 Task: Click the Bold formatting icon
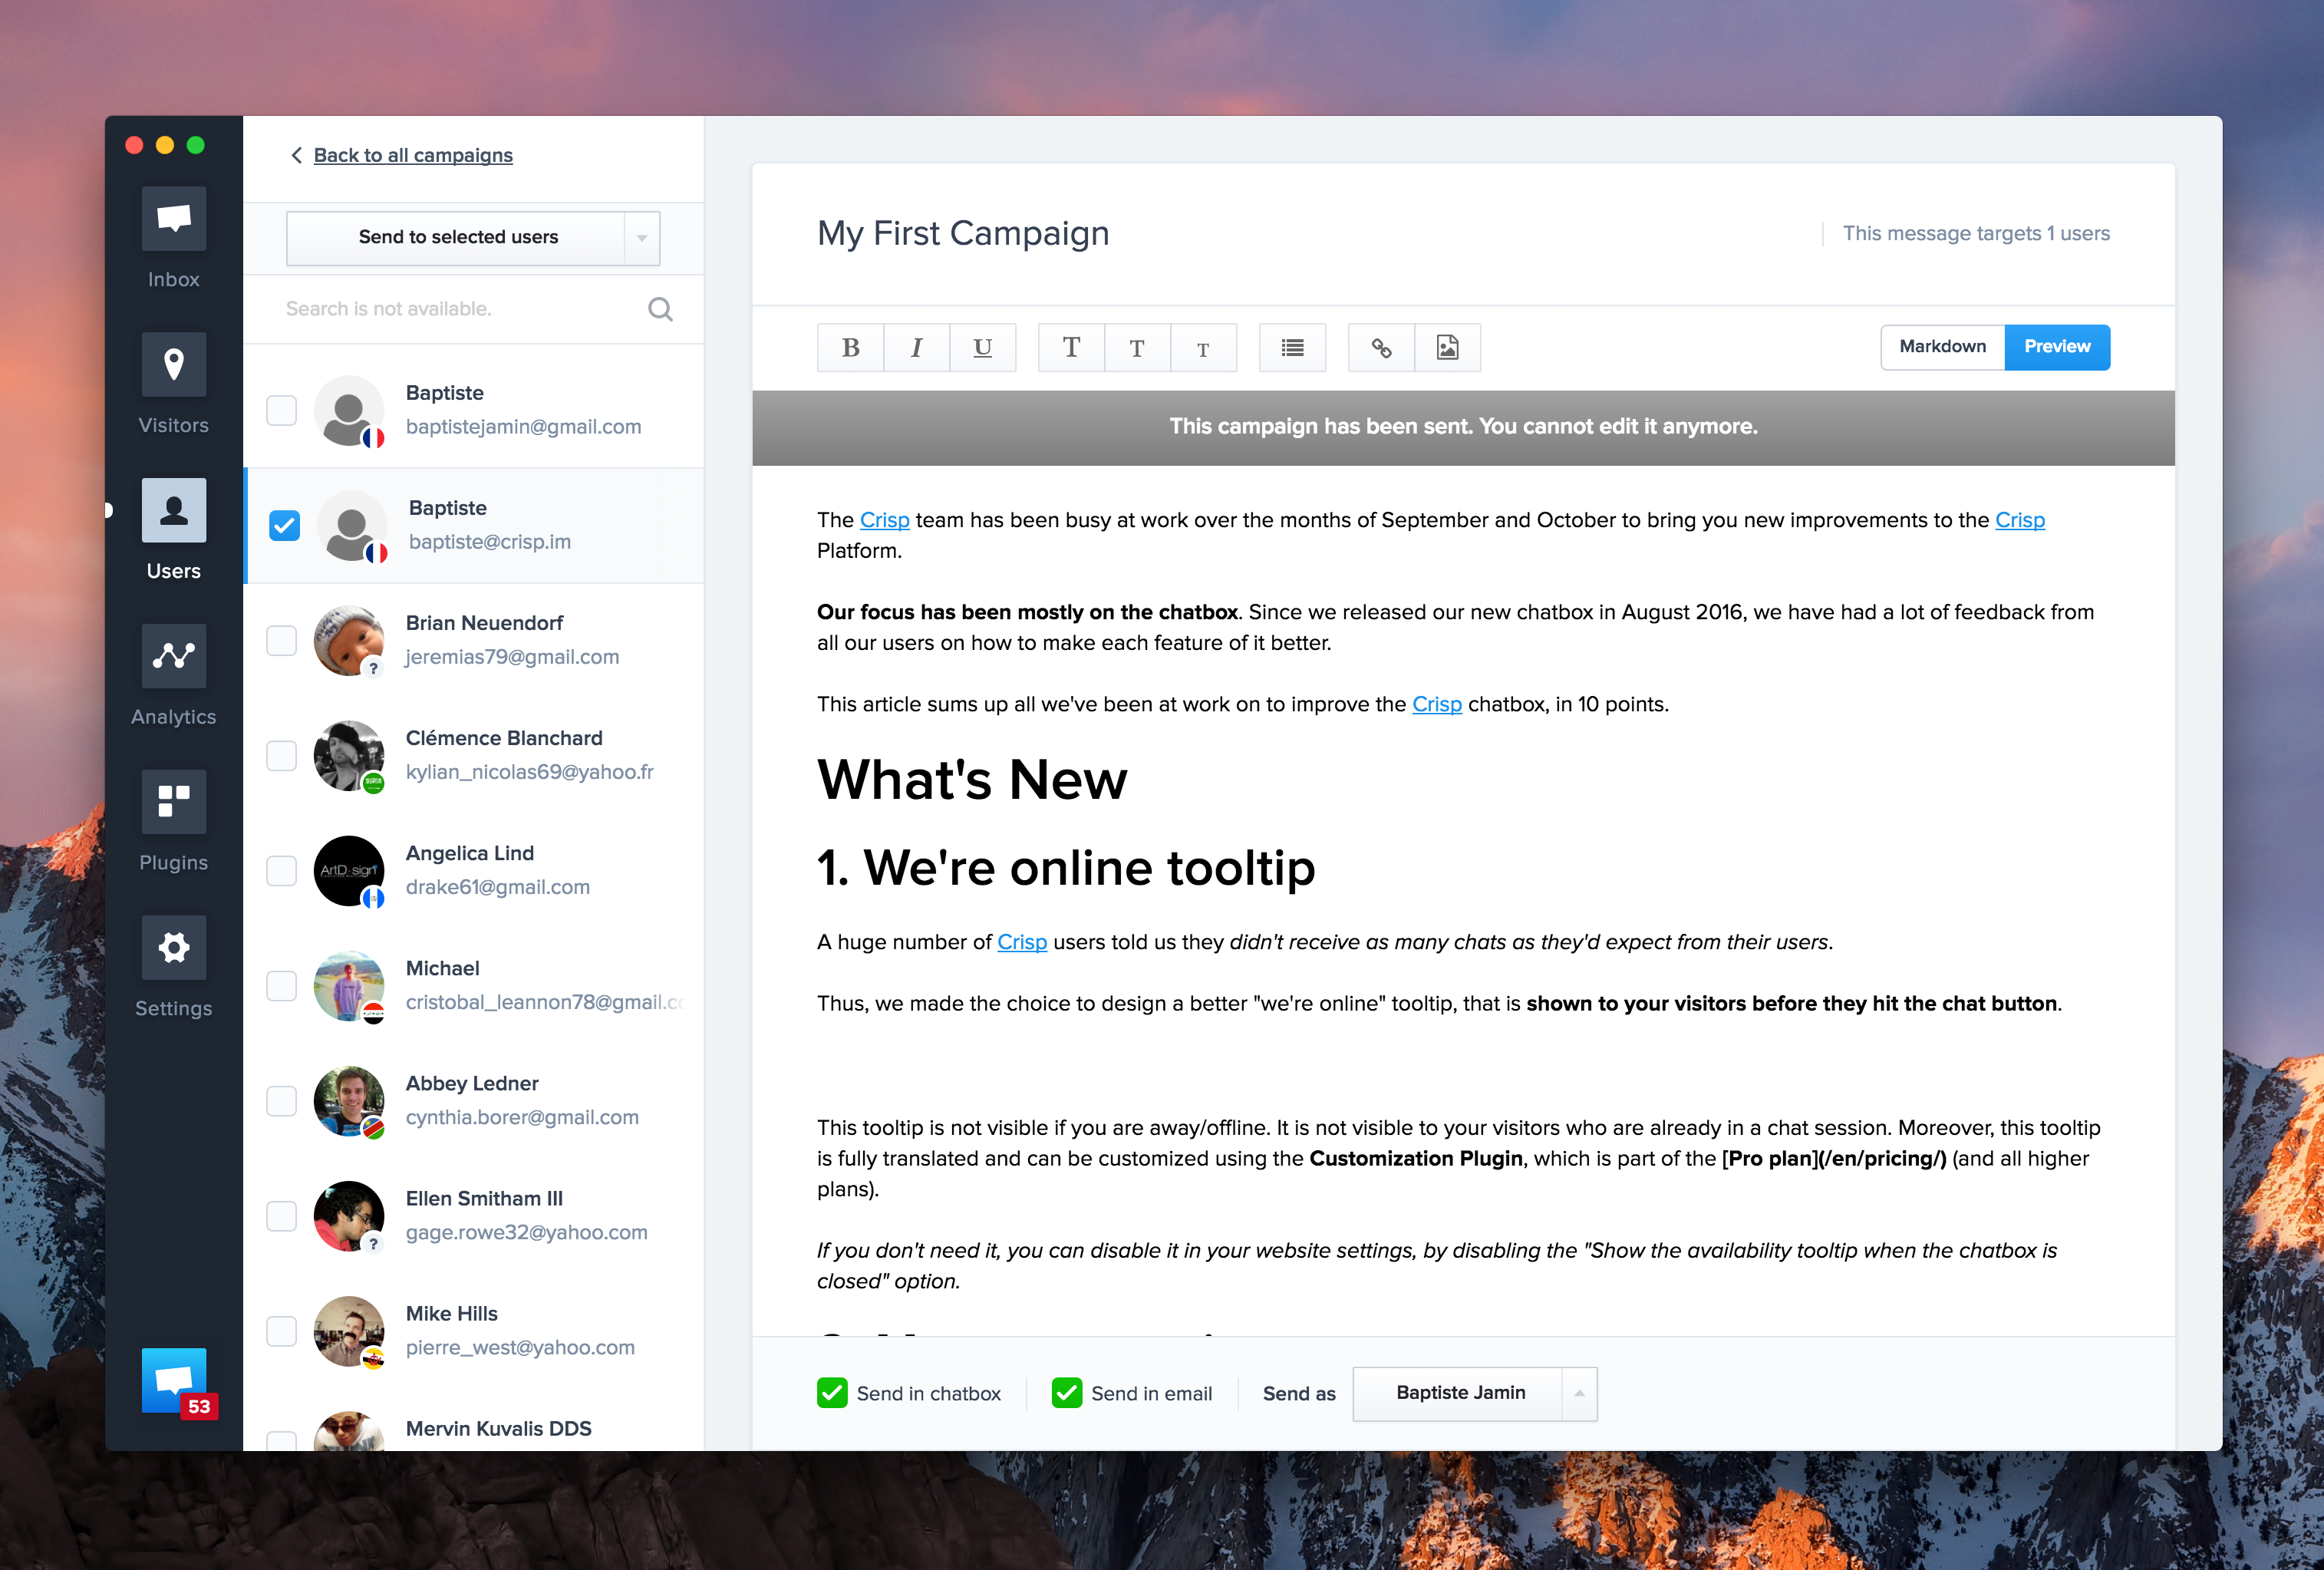coord(850,348)
